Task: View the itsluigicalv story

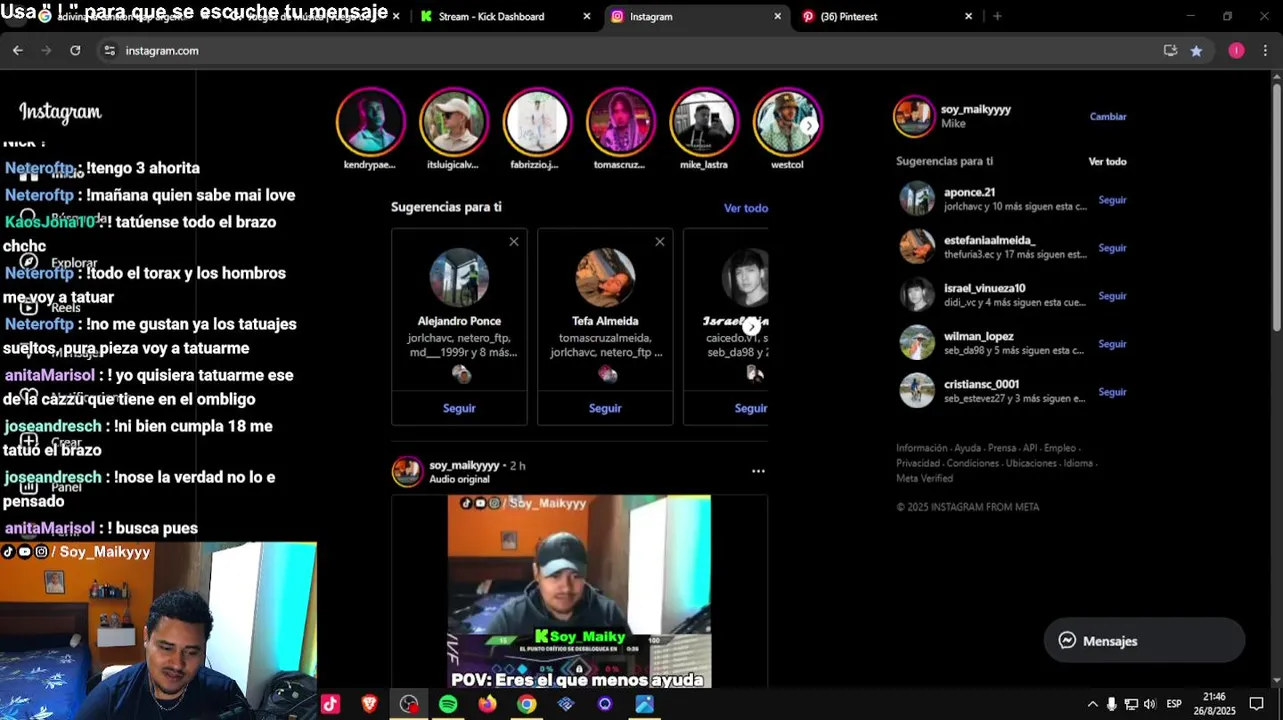Action: point(453,122)
